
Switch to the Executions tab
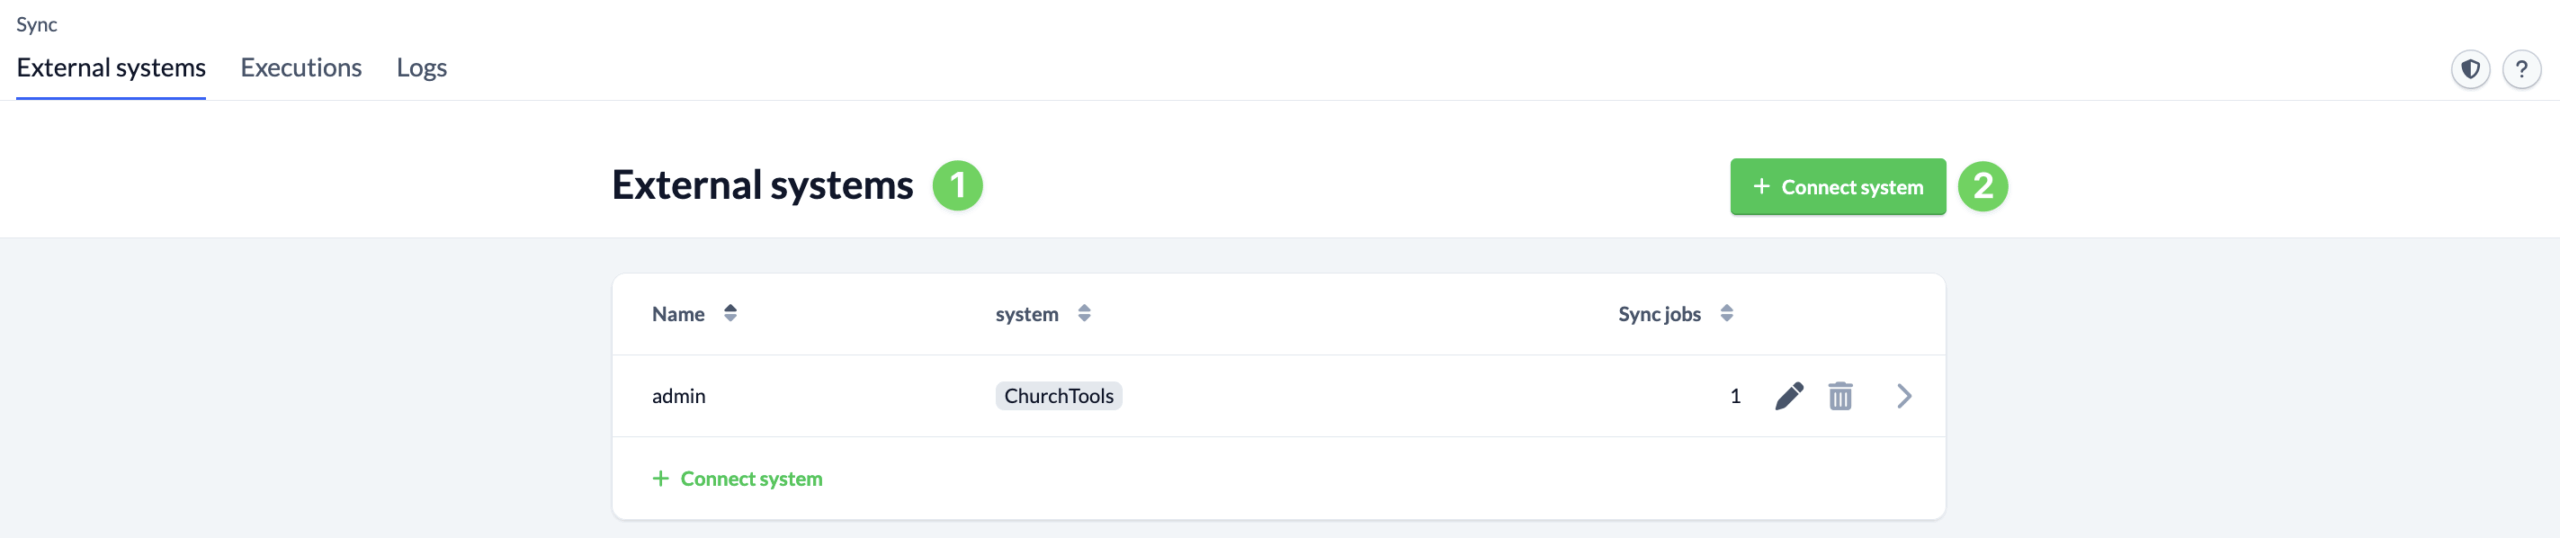pyautogui.click(x=301, y=68)
